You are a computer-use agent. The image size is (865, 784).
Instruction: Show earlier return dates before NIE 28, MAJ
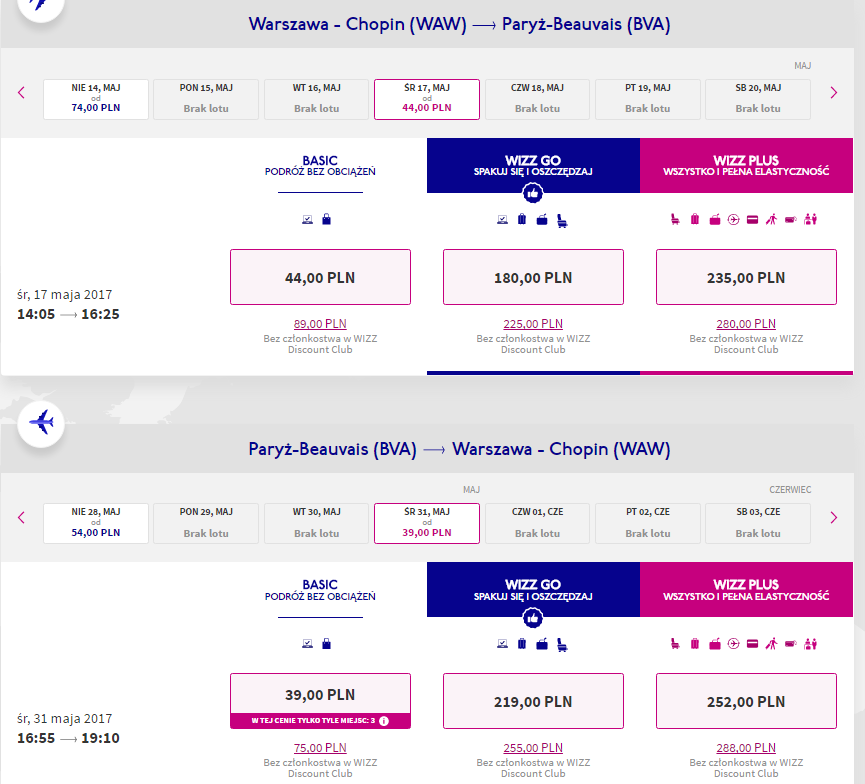(22, 518)
